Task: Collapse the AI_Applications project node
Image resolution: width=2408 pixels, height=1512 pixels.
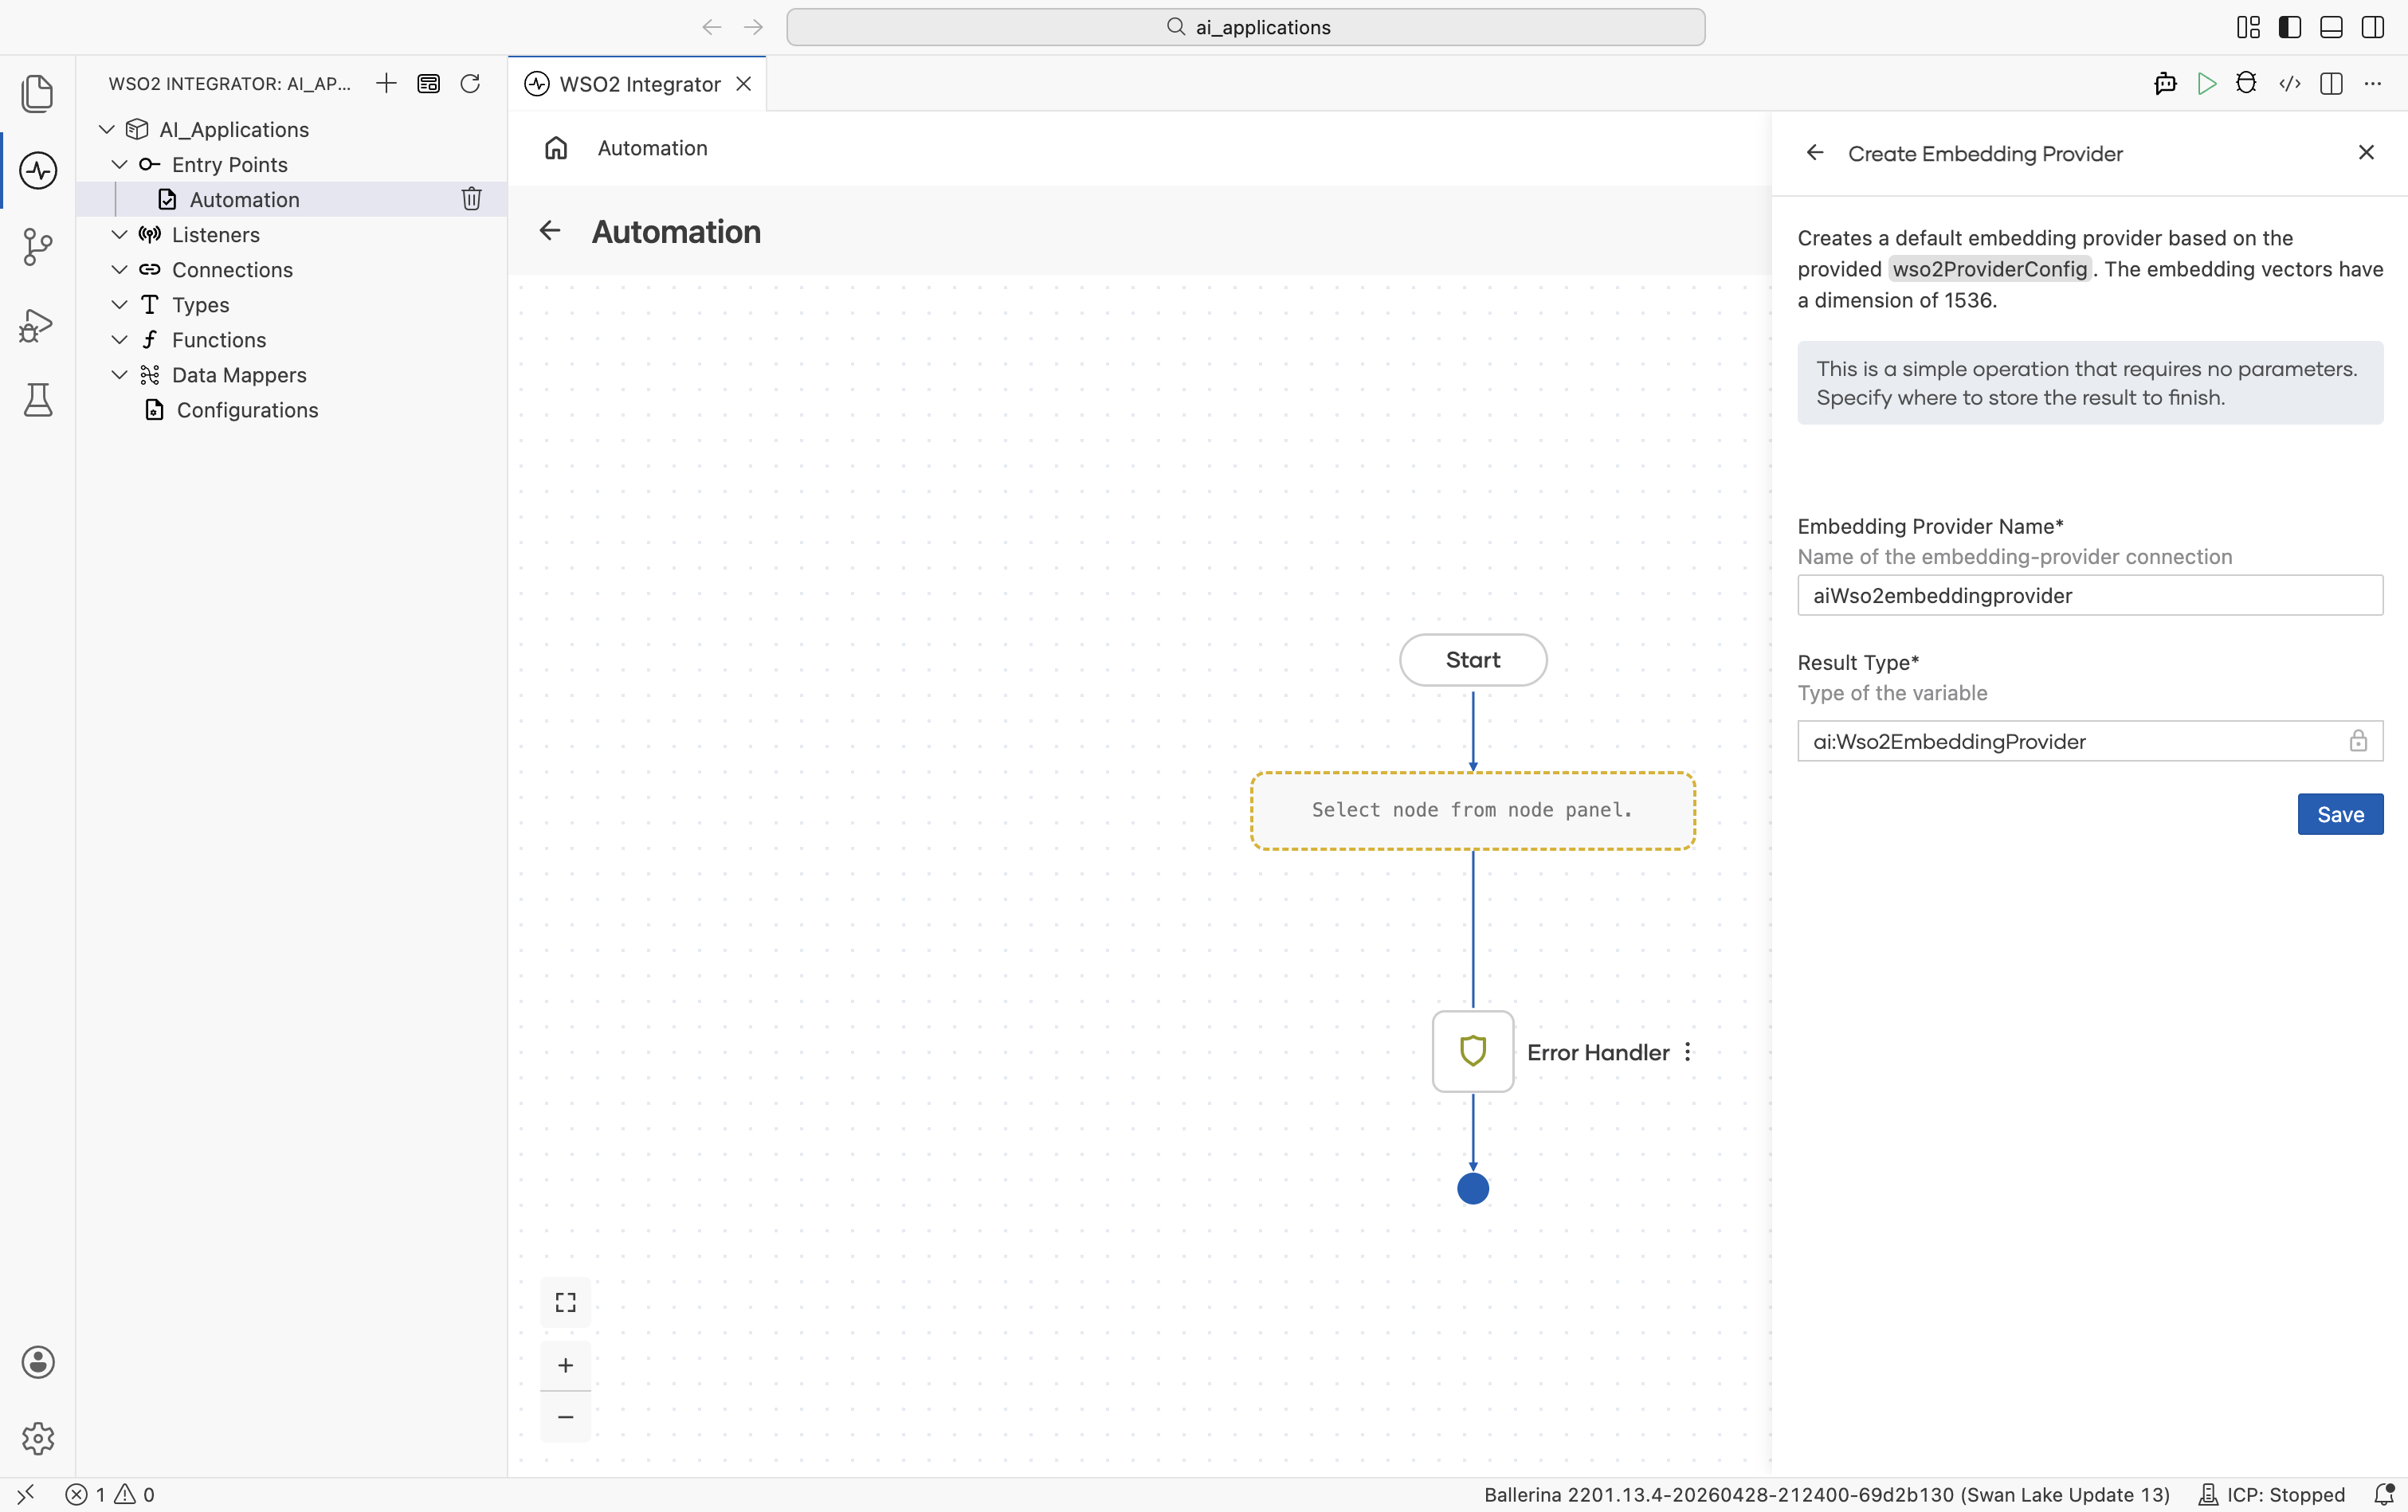Action: (x=107, y=129)
